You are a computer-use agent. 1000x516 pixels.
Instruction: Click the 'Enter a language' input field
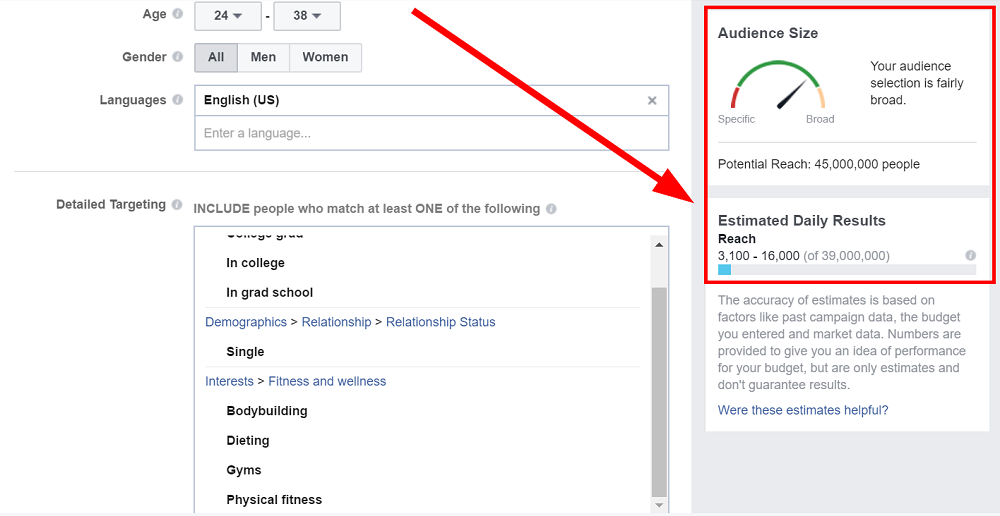point(431,133)
